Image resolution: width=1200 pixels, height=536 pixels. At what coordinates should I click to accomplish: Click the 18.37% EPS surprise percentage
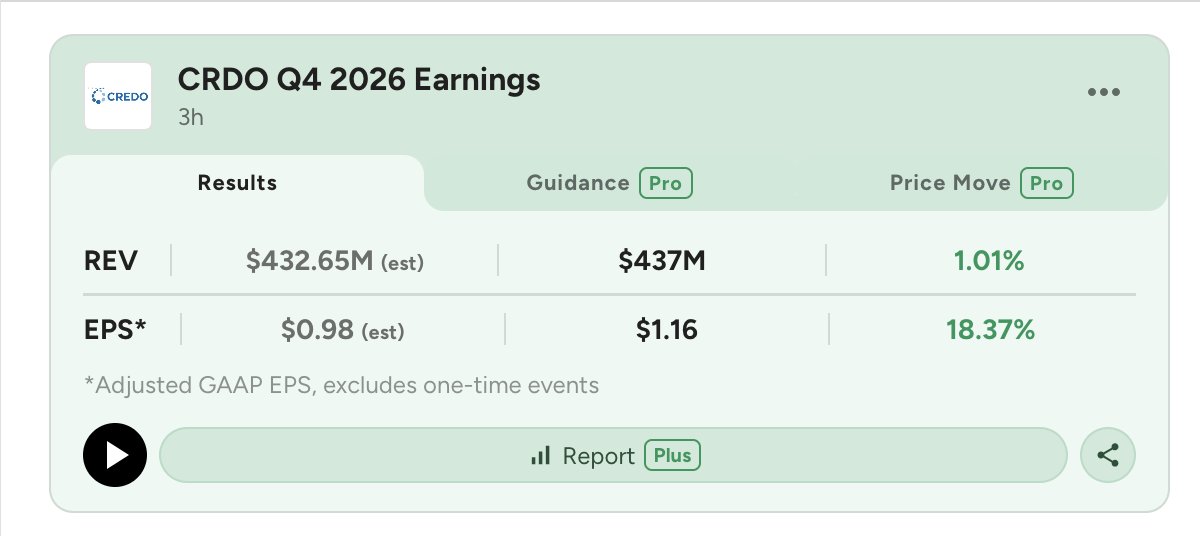(x=990, y=329)
